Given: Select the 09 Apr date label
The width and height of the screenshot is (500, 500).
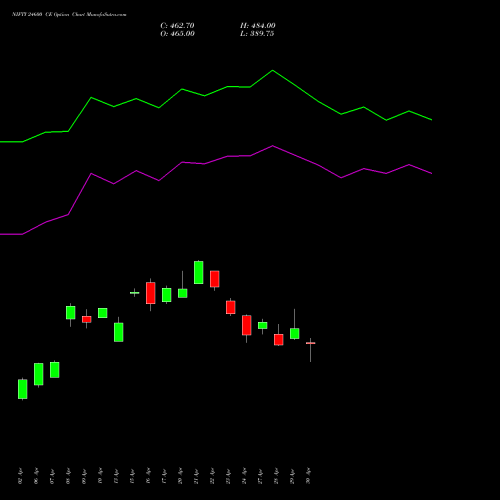Looking at the screenshot, I should (84, 476).
